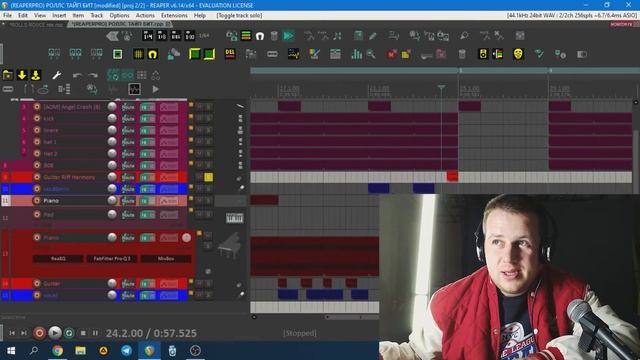Click the 24.2.00 / 0:57.525 time display
Screen dimensions: 640x360
(151, 333)
